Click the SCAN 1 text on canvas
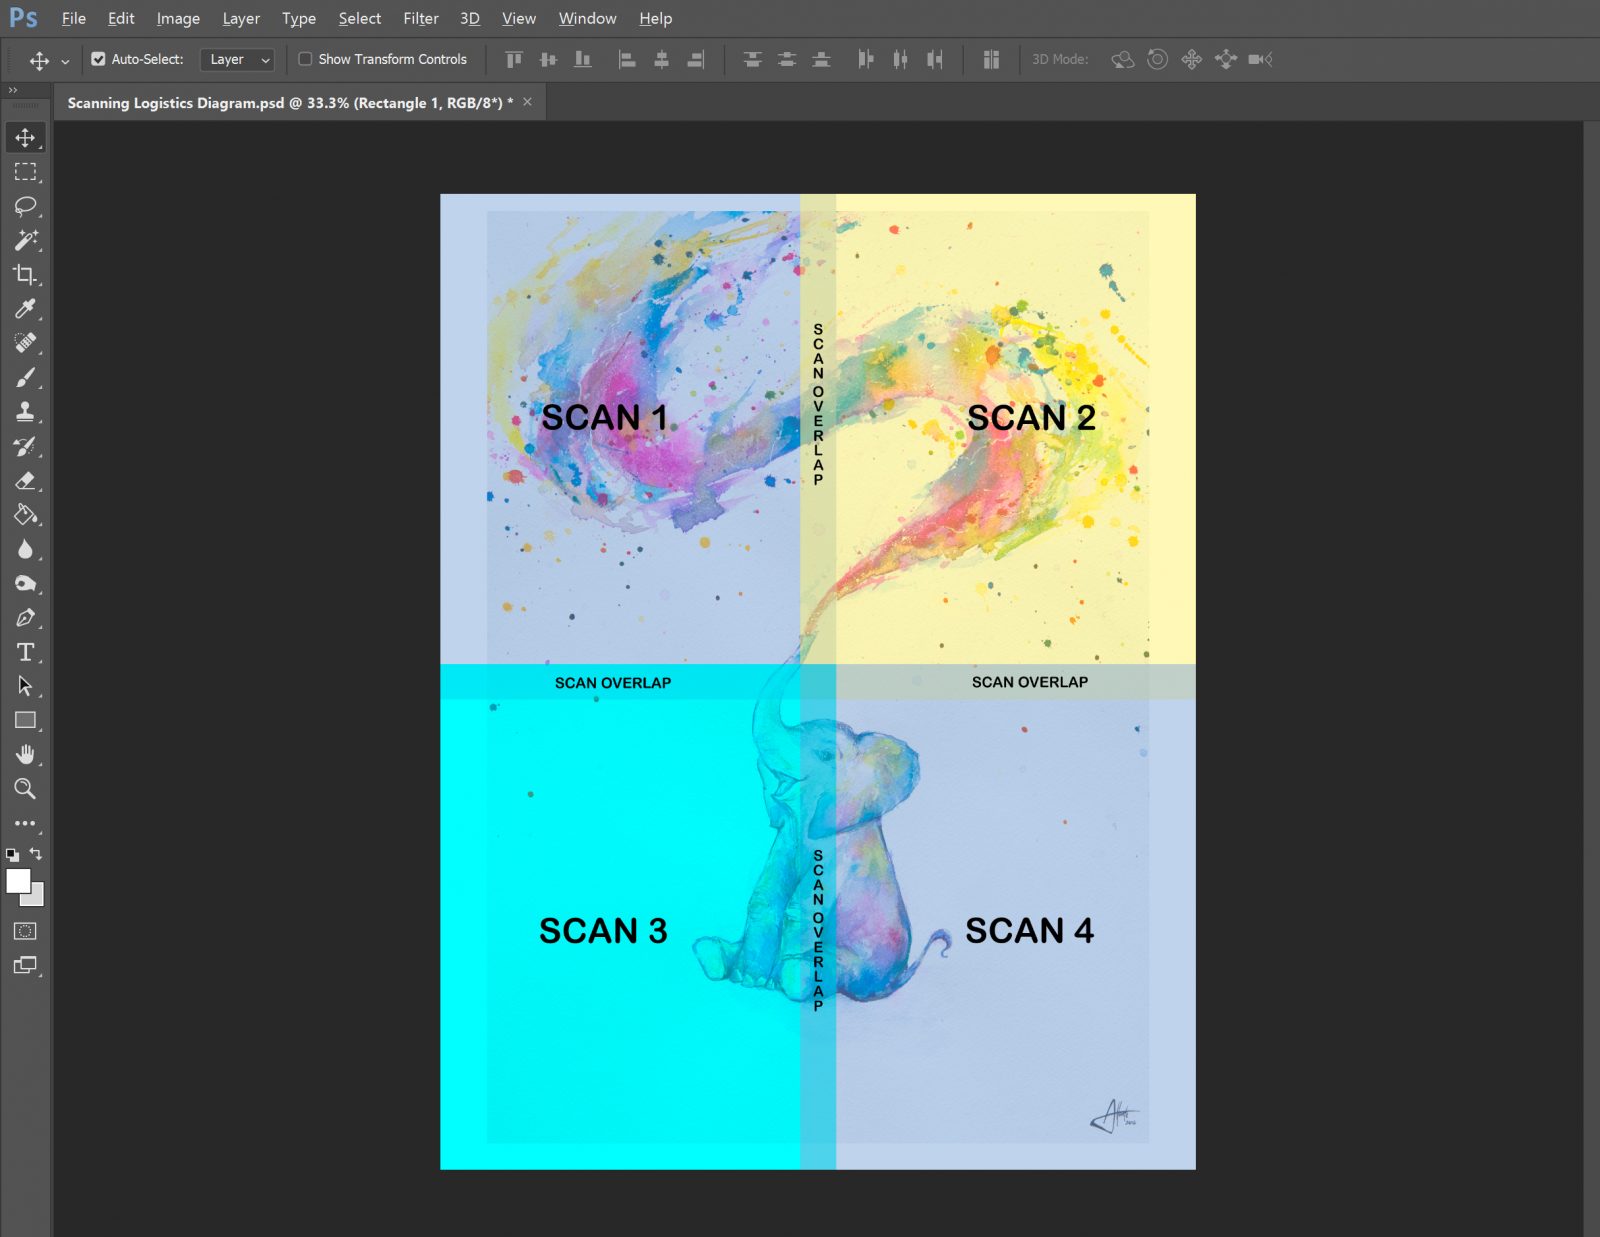Screen dimensions: 1600x1237 pyautogui.click(x=603, y=417)
